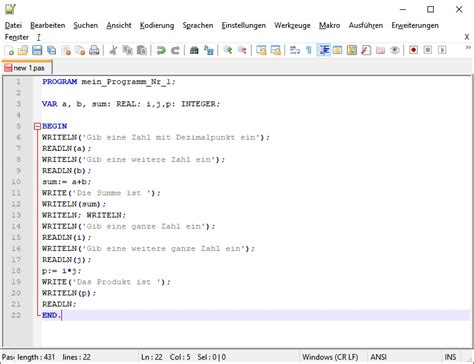Click on the VAR declaration line
Image resolution: width=474 pixels, height=364 pixels.
click(x=131, y=104)
